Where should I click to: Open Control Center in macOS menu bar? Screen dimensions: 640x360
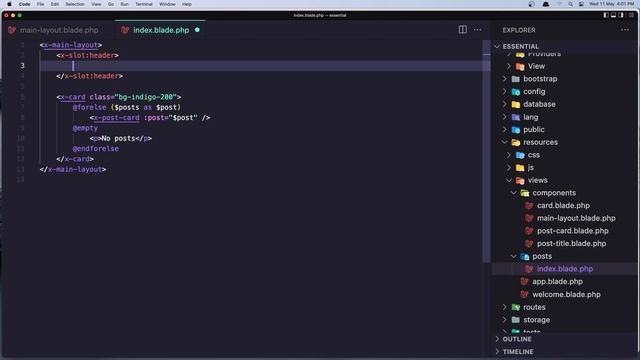coord(581,4)
